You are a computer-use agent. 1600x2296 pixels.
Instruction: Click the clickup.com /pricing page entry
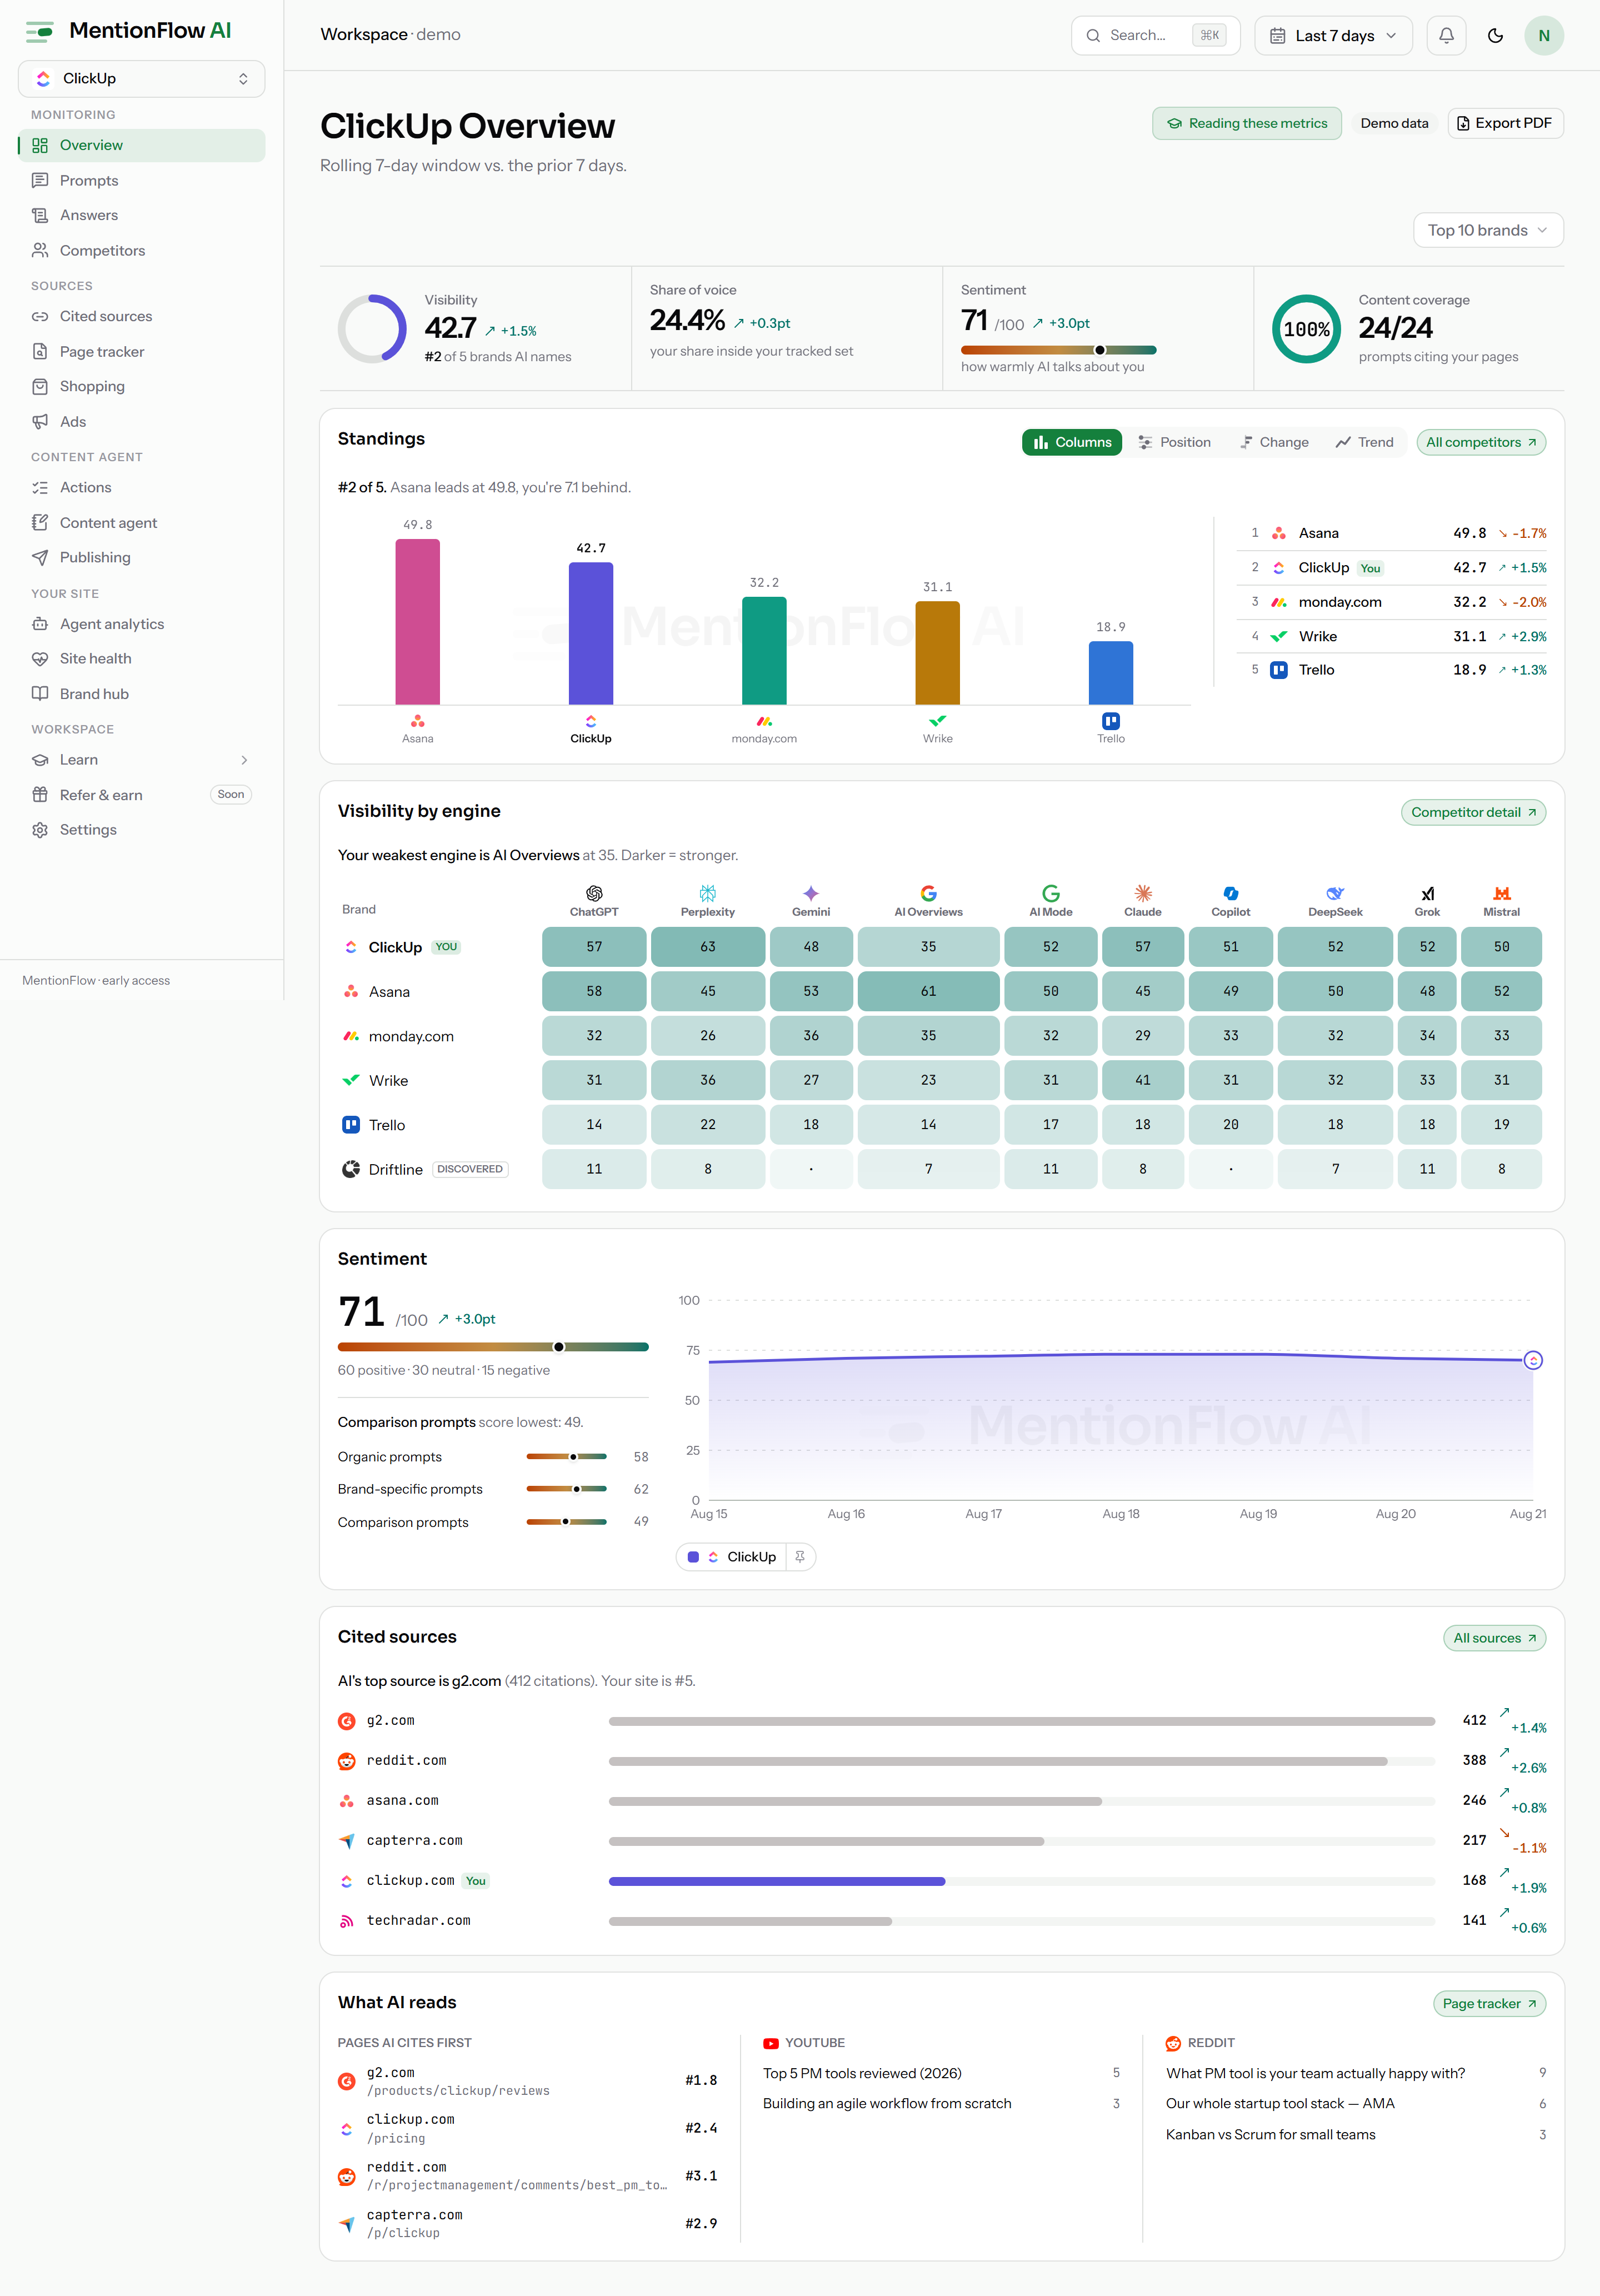528,2128
